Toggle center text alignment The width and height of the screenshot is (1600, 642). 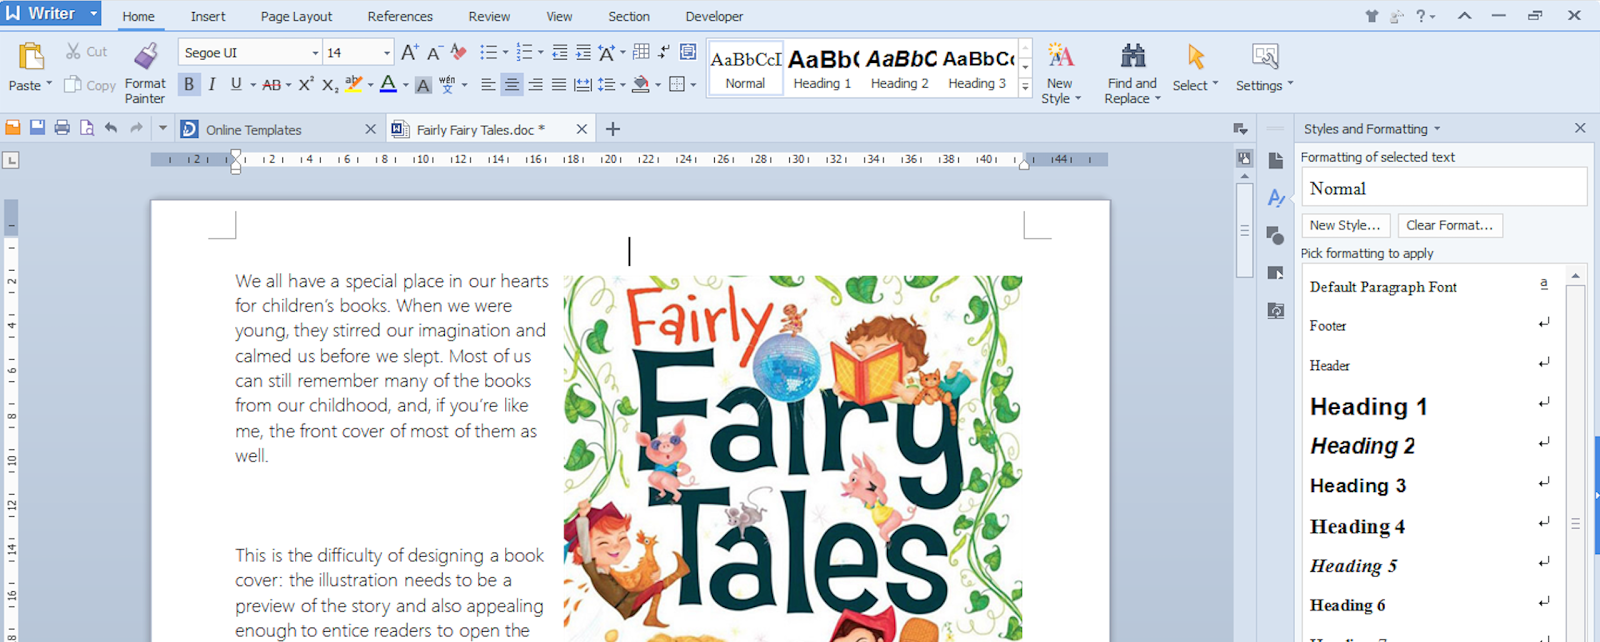tap(511, 85)
